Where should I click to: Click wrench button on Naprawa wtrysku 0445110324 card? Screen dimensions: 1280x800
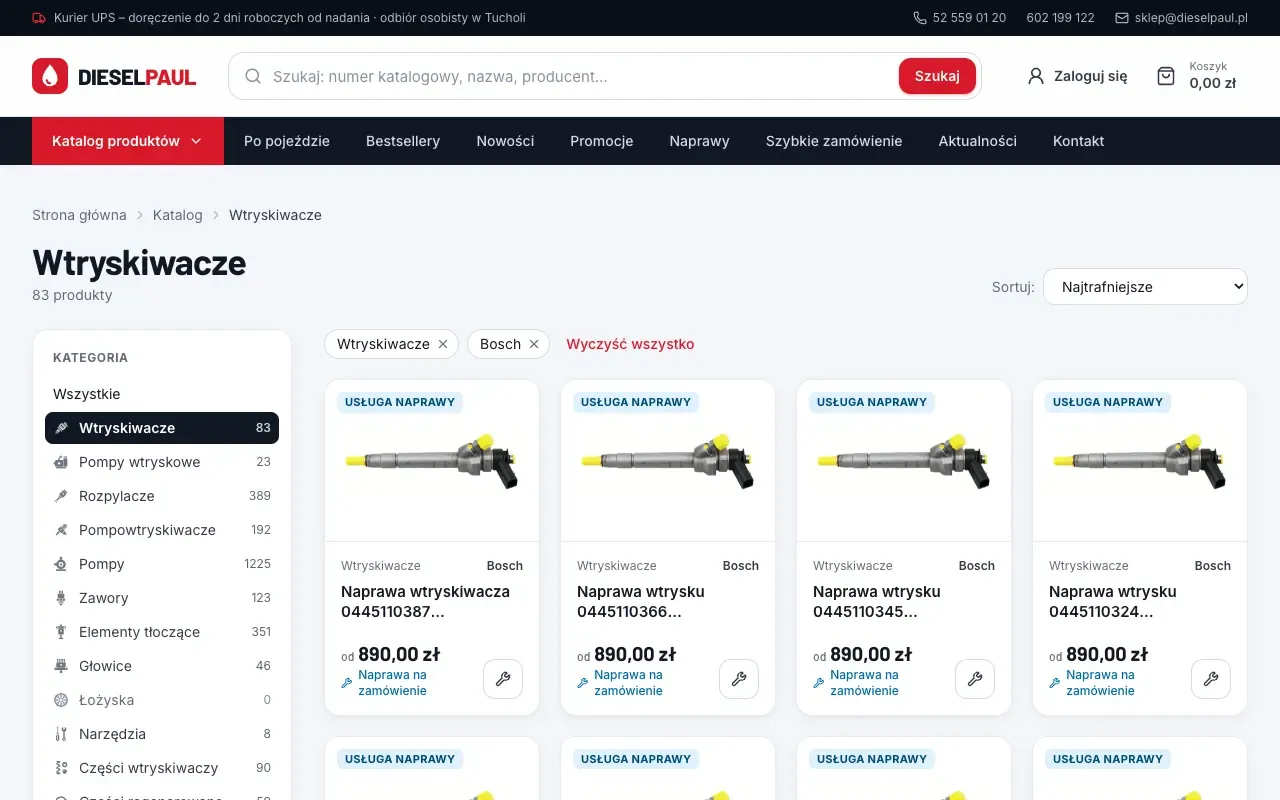pyautogui.click(x=1211, y=679)
